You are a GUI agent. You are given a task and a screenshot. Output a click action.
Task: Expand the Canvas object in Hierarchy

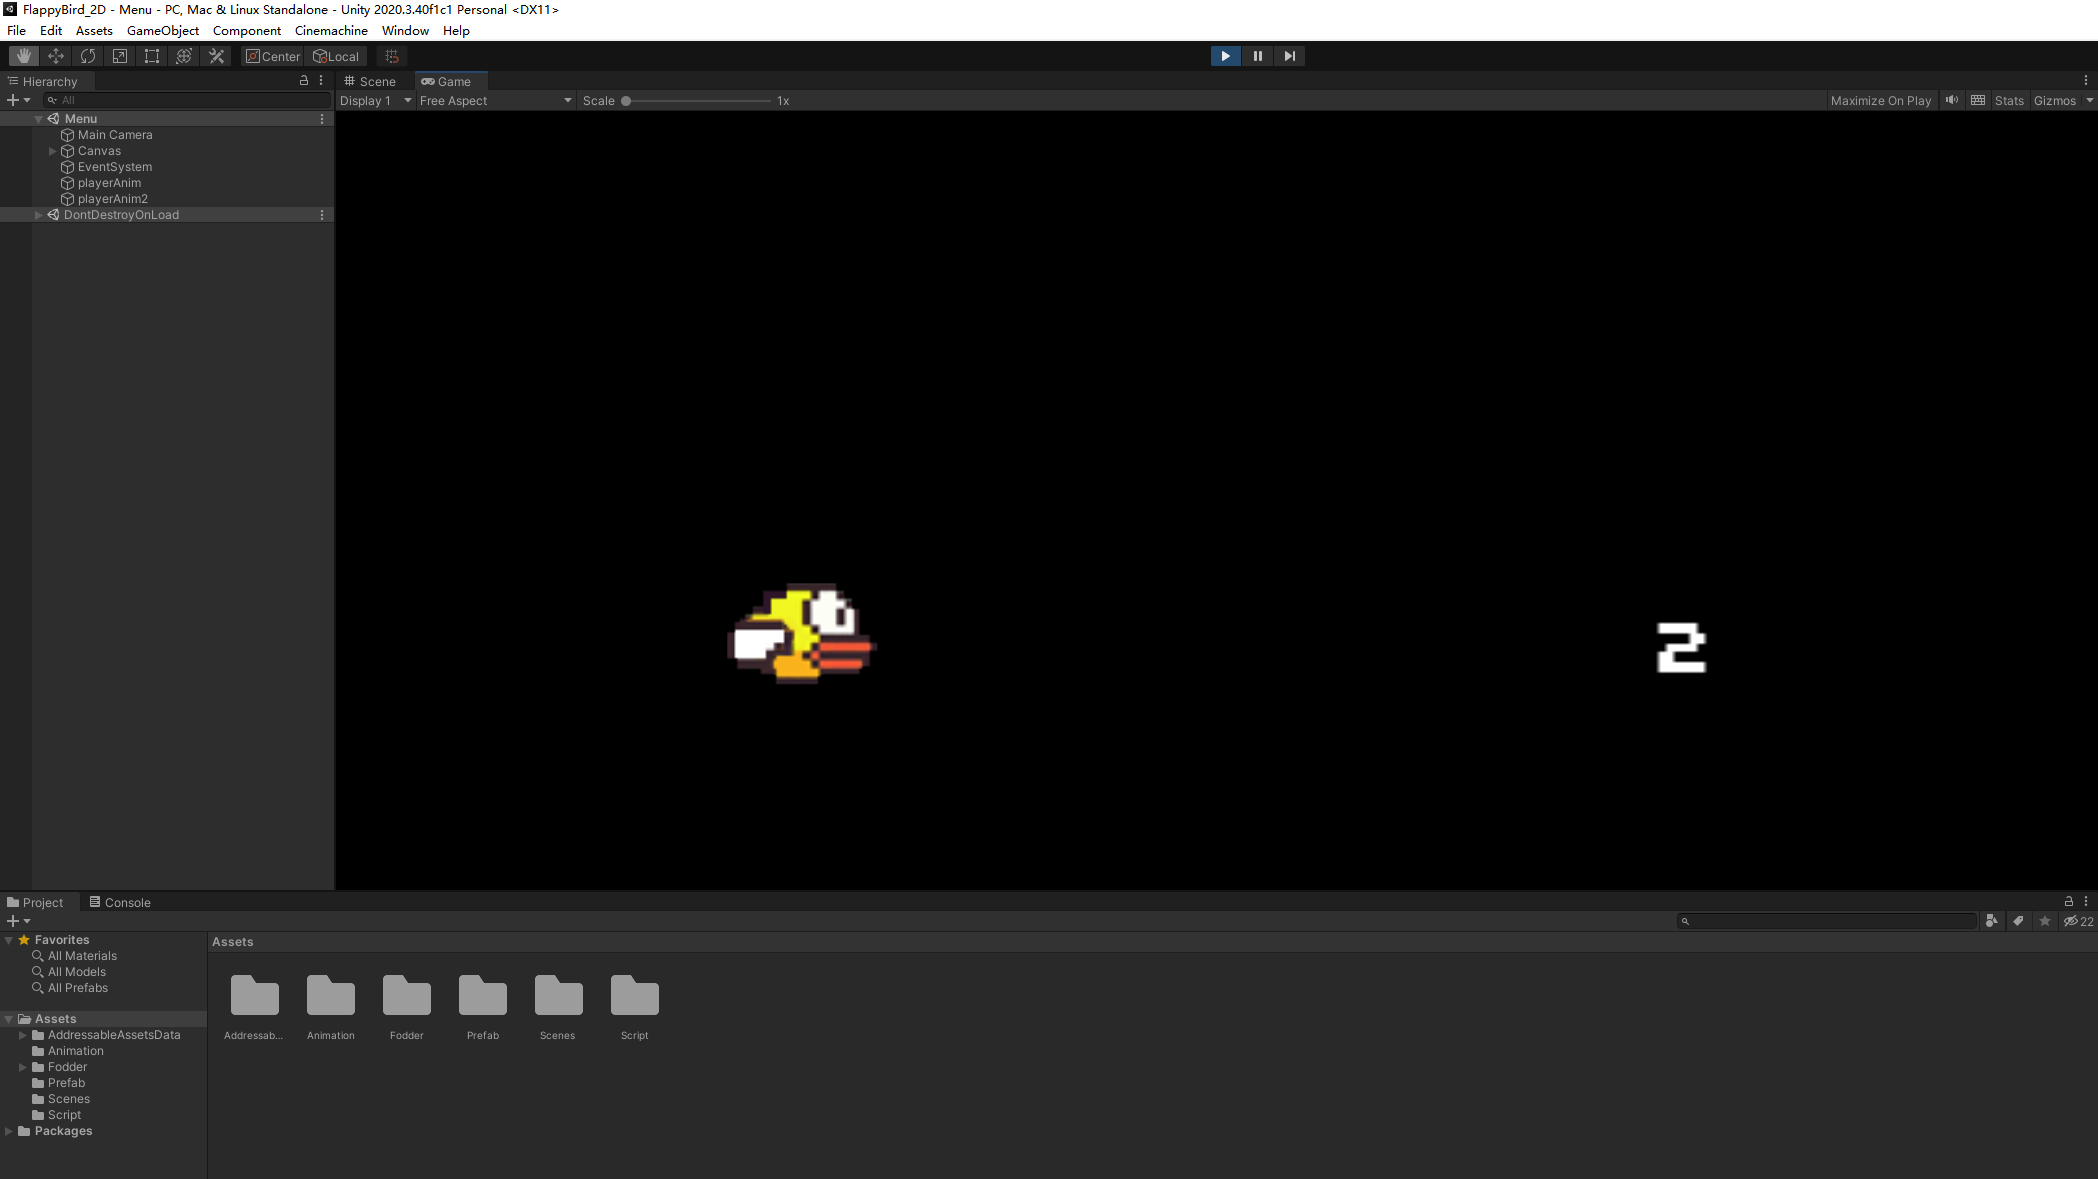pyautogui.click(x=52, y=151)
